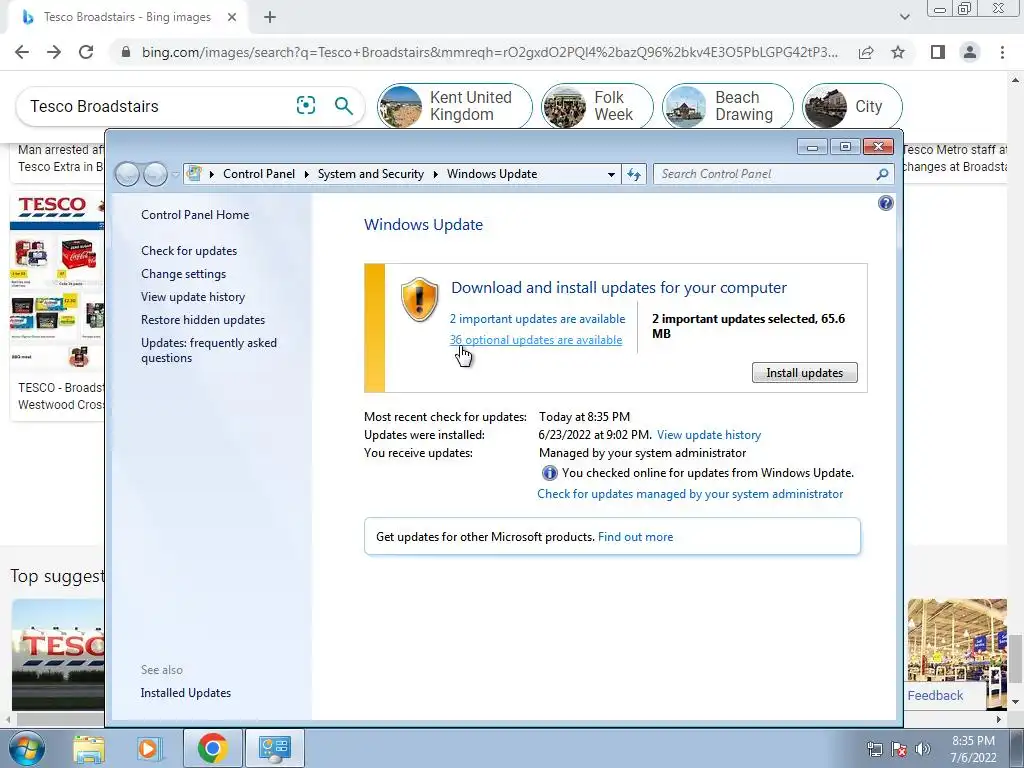
Task: Select City suggestion chip
Action: (852, 106)
